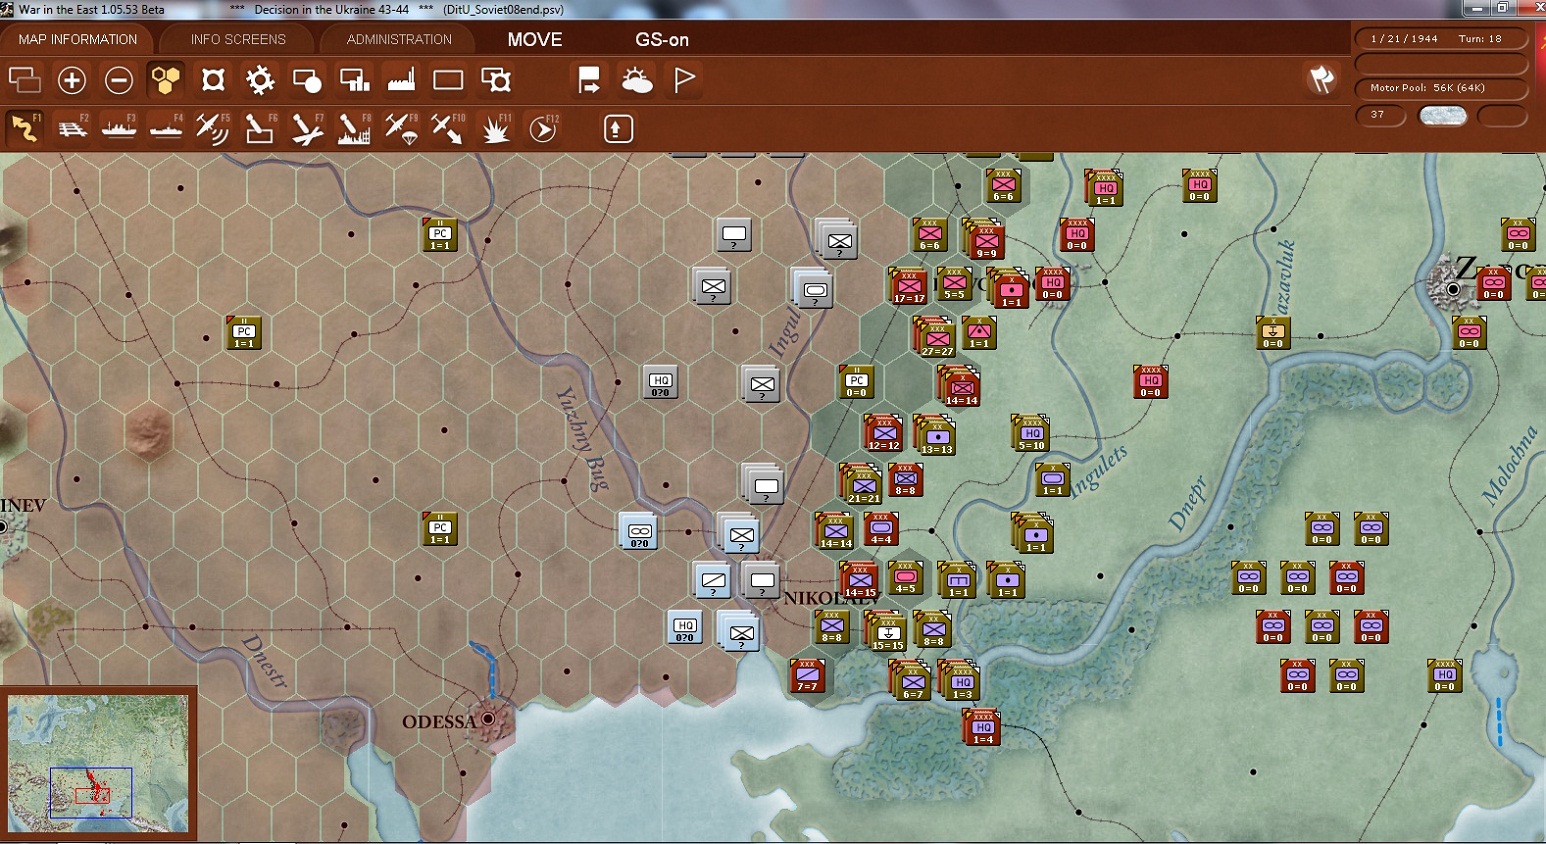Select the 13=13 unit stack
The width and height of the screenshot is (1546, 844).
(936, 436)
